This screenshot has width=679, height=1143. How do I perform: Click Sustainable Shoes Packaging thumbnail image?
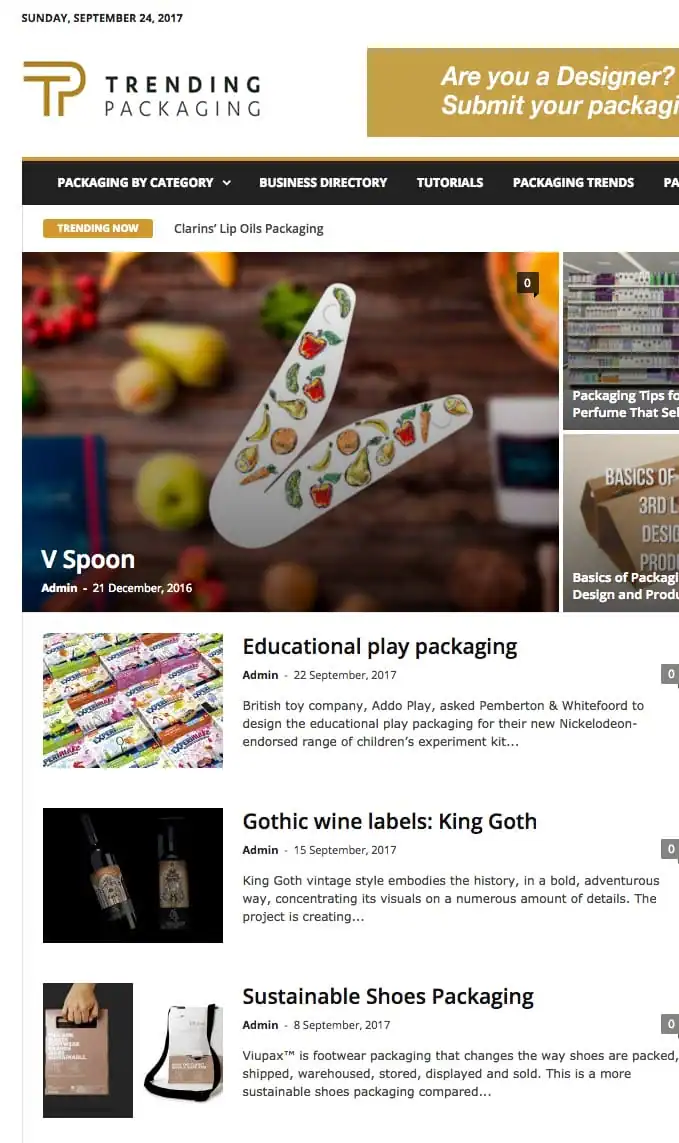(x=133, y=1050)
